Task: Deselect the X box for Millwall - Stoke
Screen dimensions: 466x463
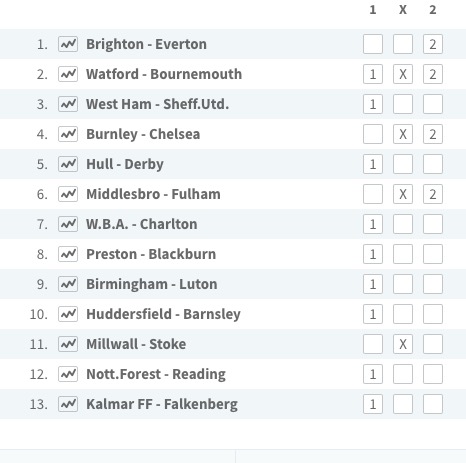Action: click(x=403, y=344)
